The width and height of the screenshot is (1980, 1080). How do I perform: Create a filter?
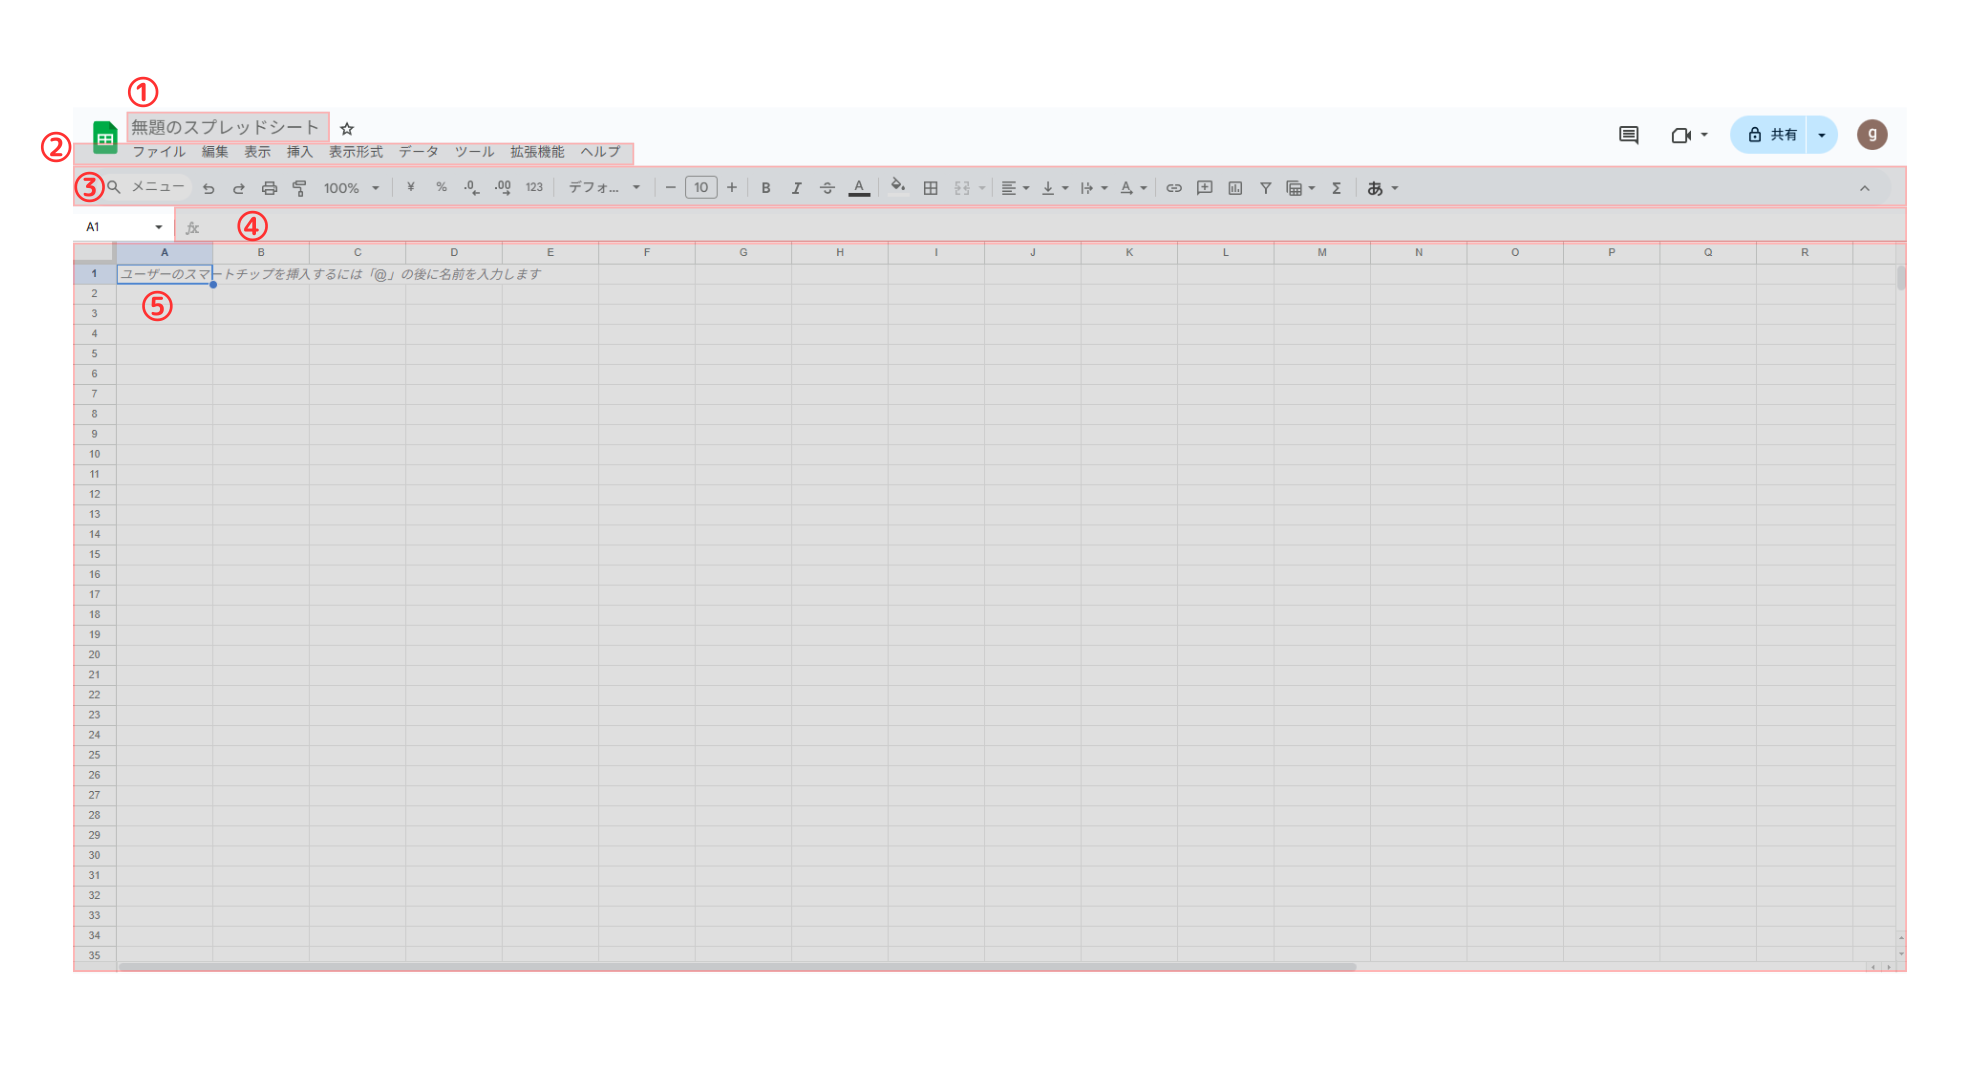pyautogui.click(x=1265, y=188)
